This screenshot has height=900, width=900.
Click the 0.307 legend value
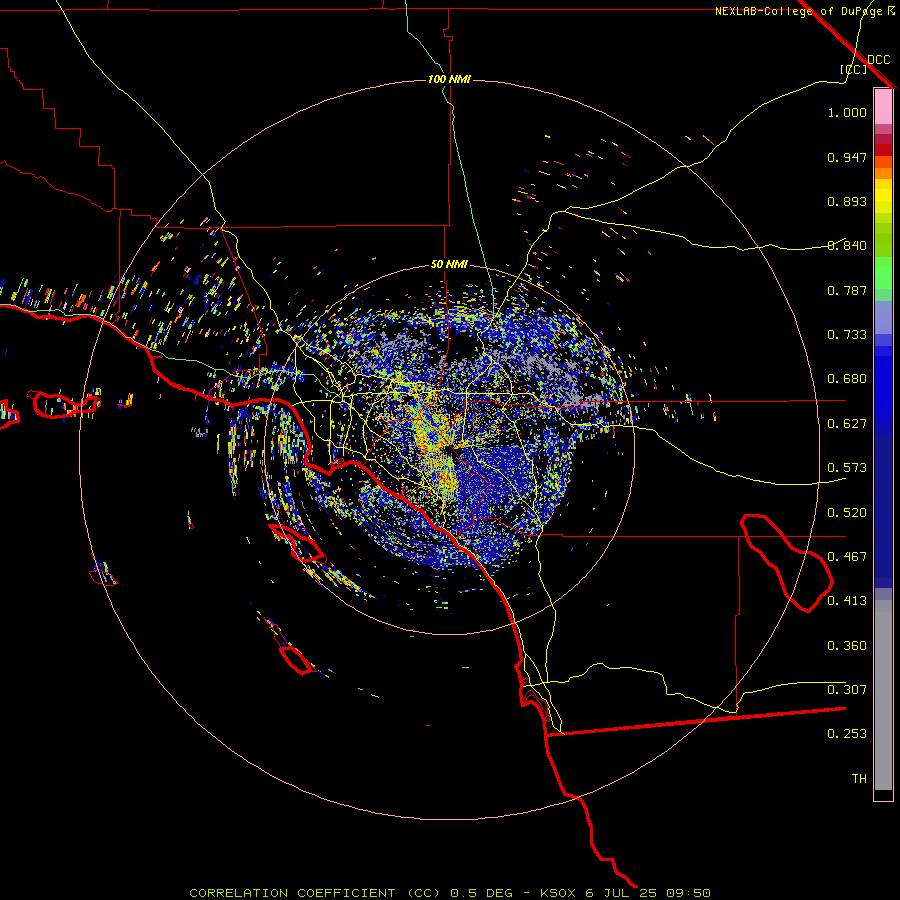(x=847, y=690)
